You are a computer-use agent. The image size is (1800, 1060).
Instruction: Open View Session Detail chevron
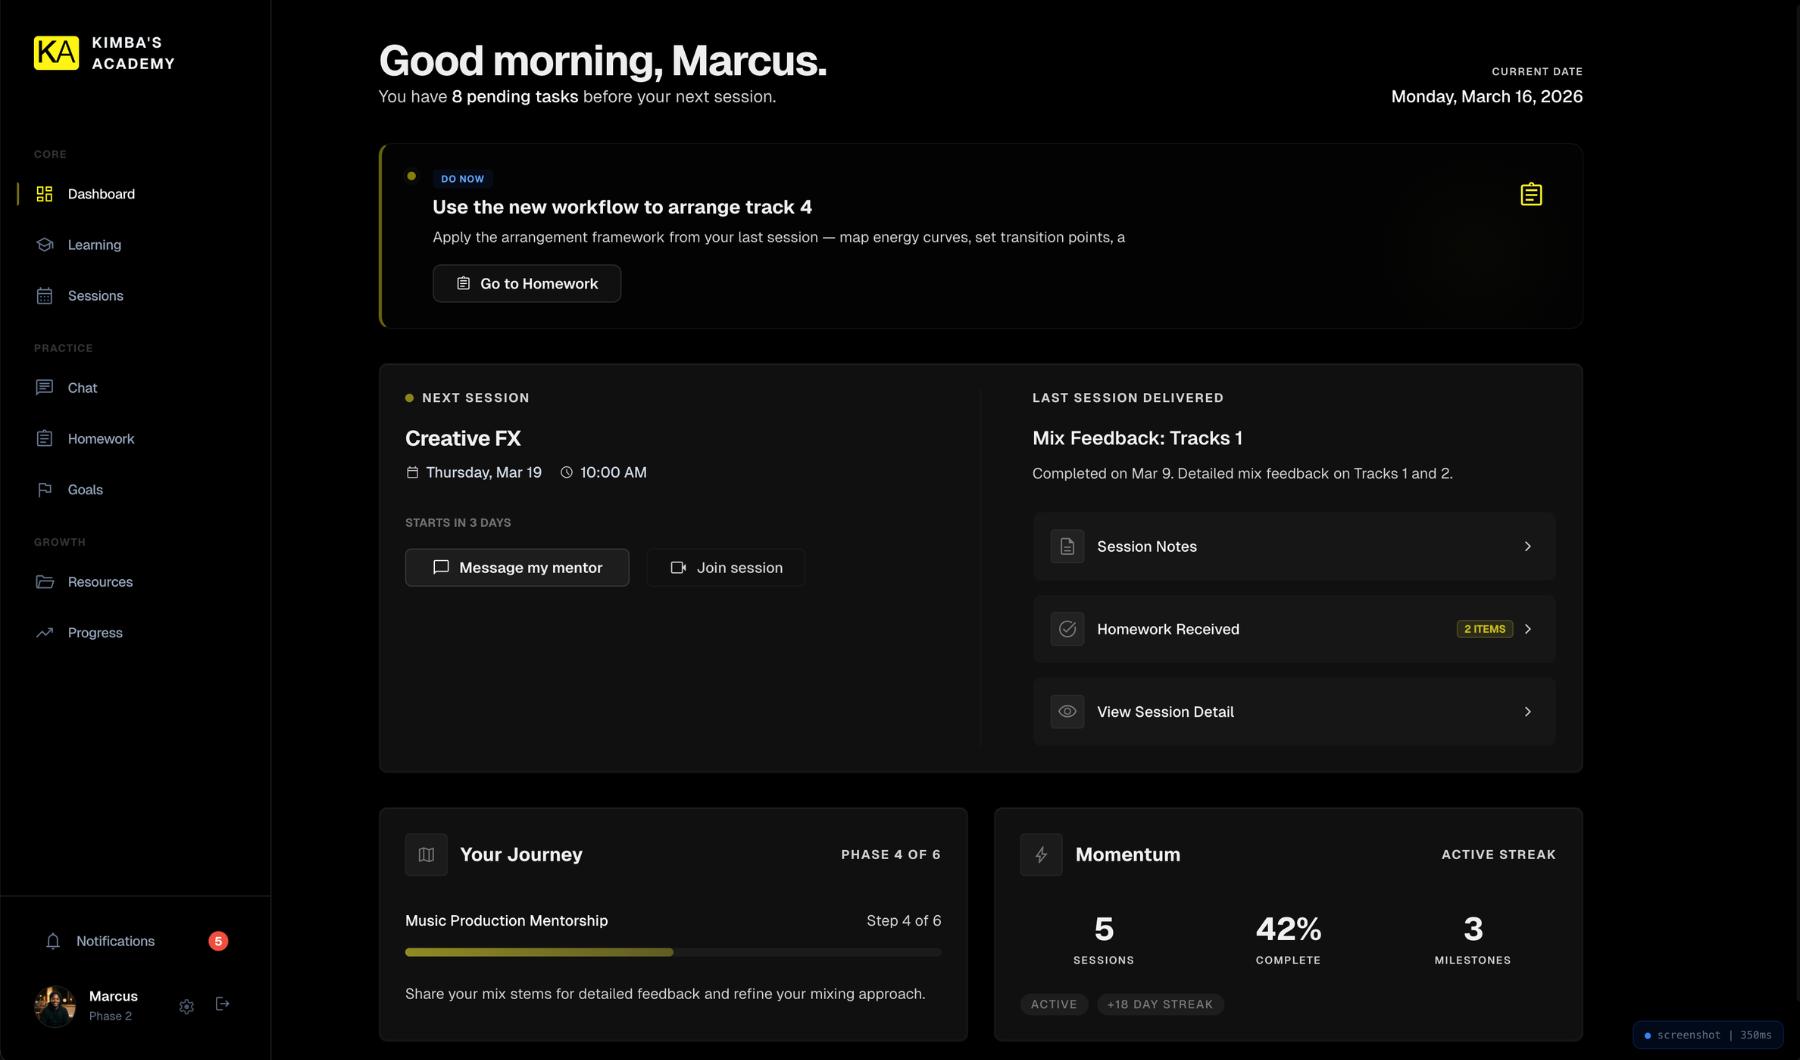click(1527, 712)
